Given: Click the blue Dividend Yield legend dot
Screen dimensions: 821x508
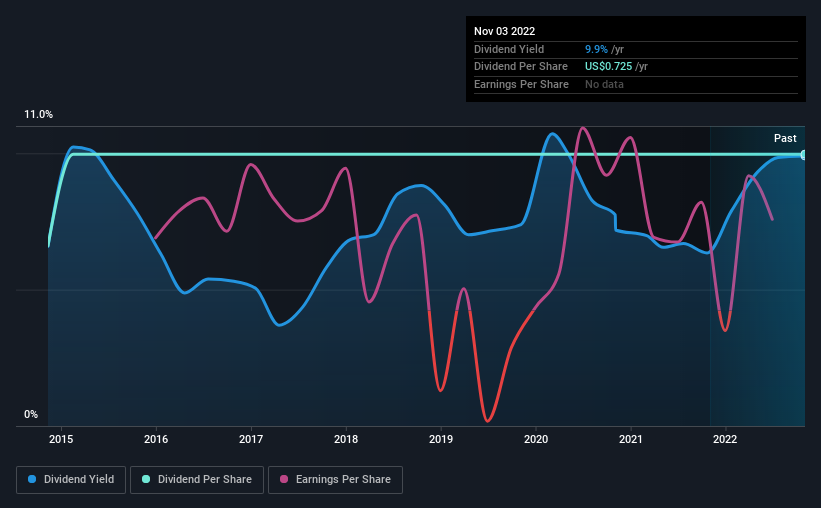Looking at the screenshot, I should pos(32,479).
